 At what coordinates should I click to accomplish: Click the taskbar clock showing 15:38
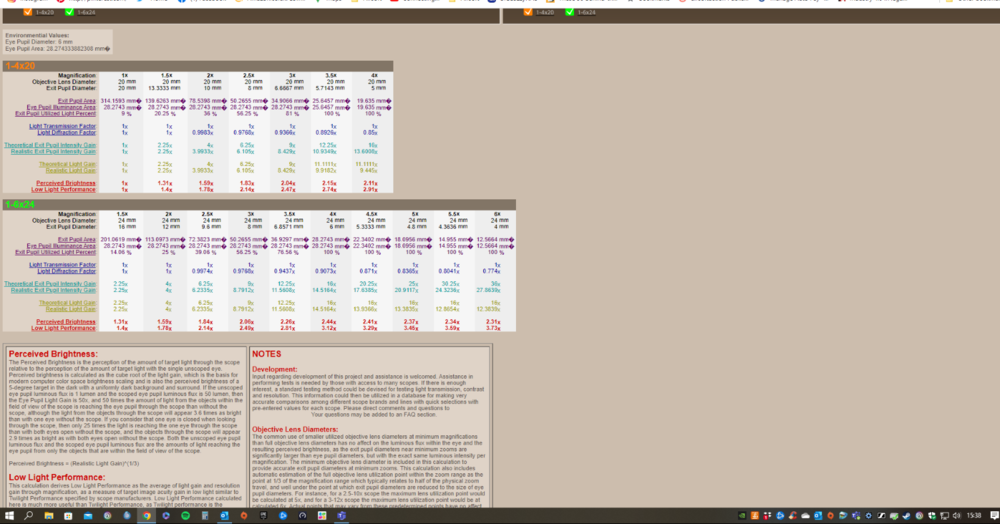975,516
